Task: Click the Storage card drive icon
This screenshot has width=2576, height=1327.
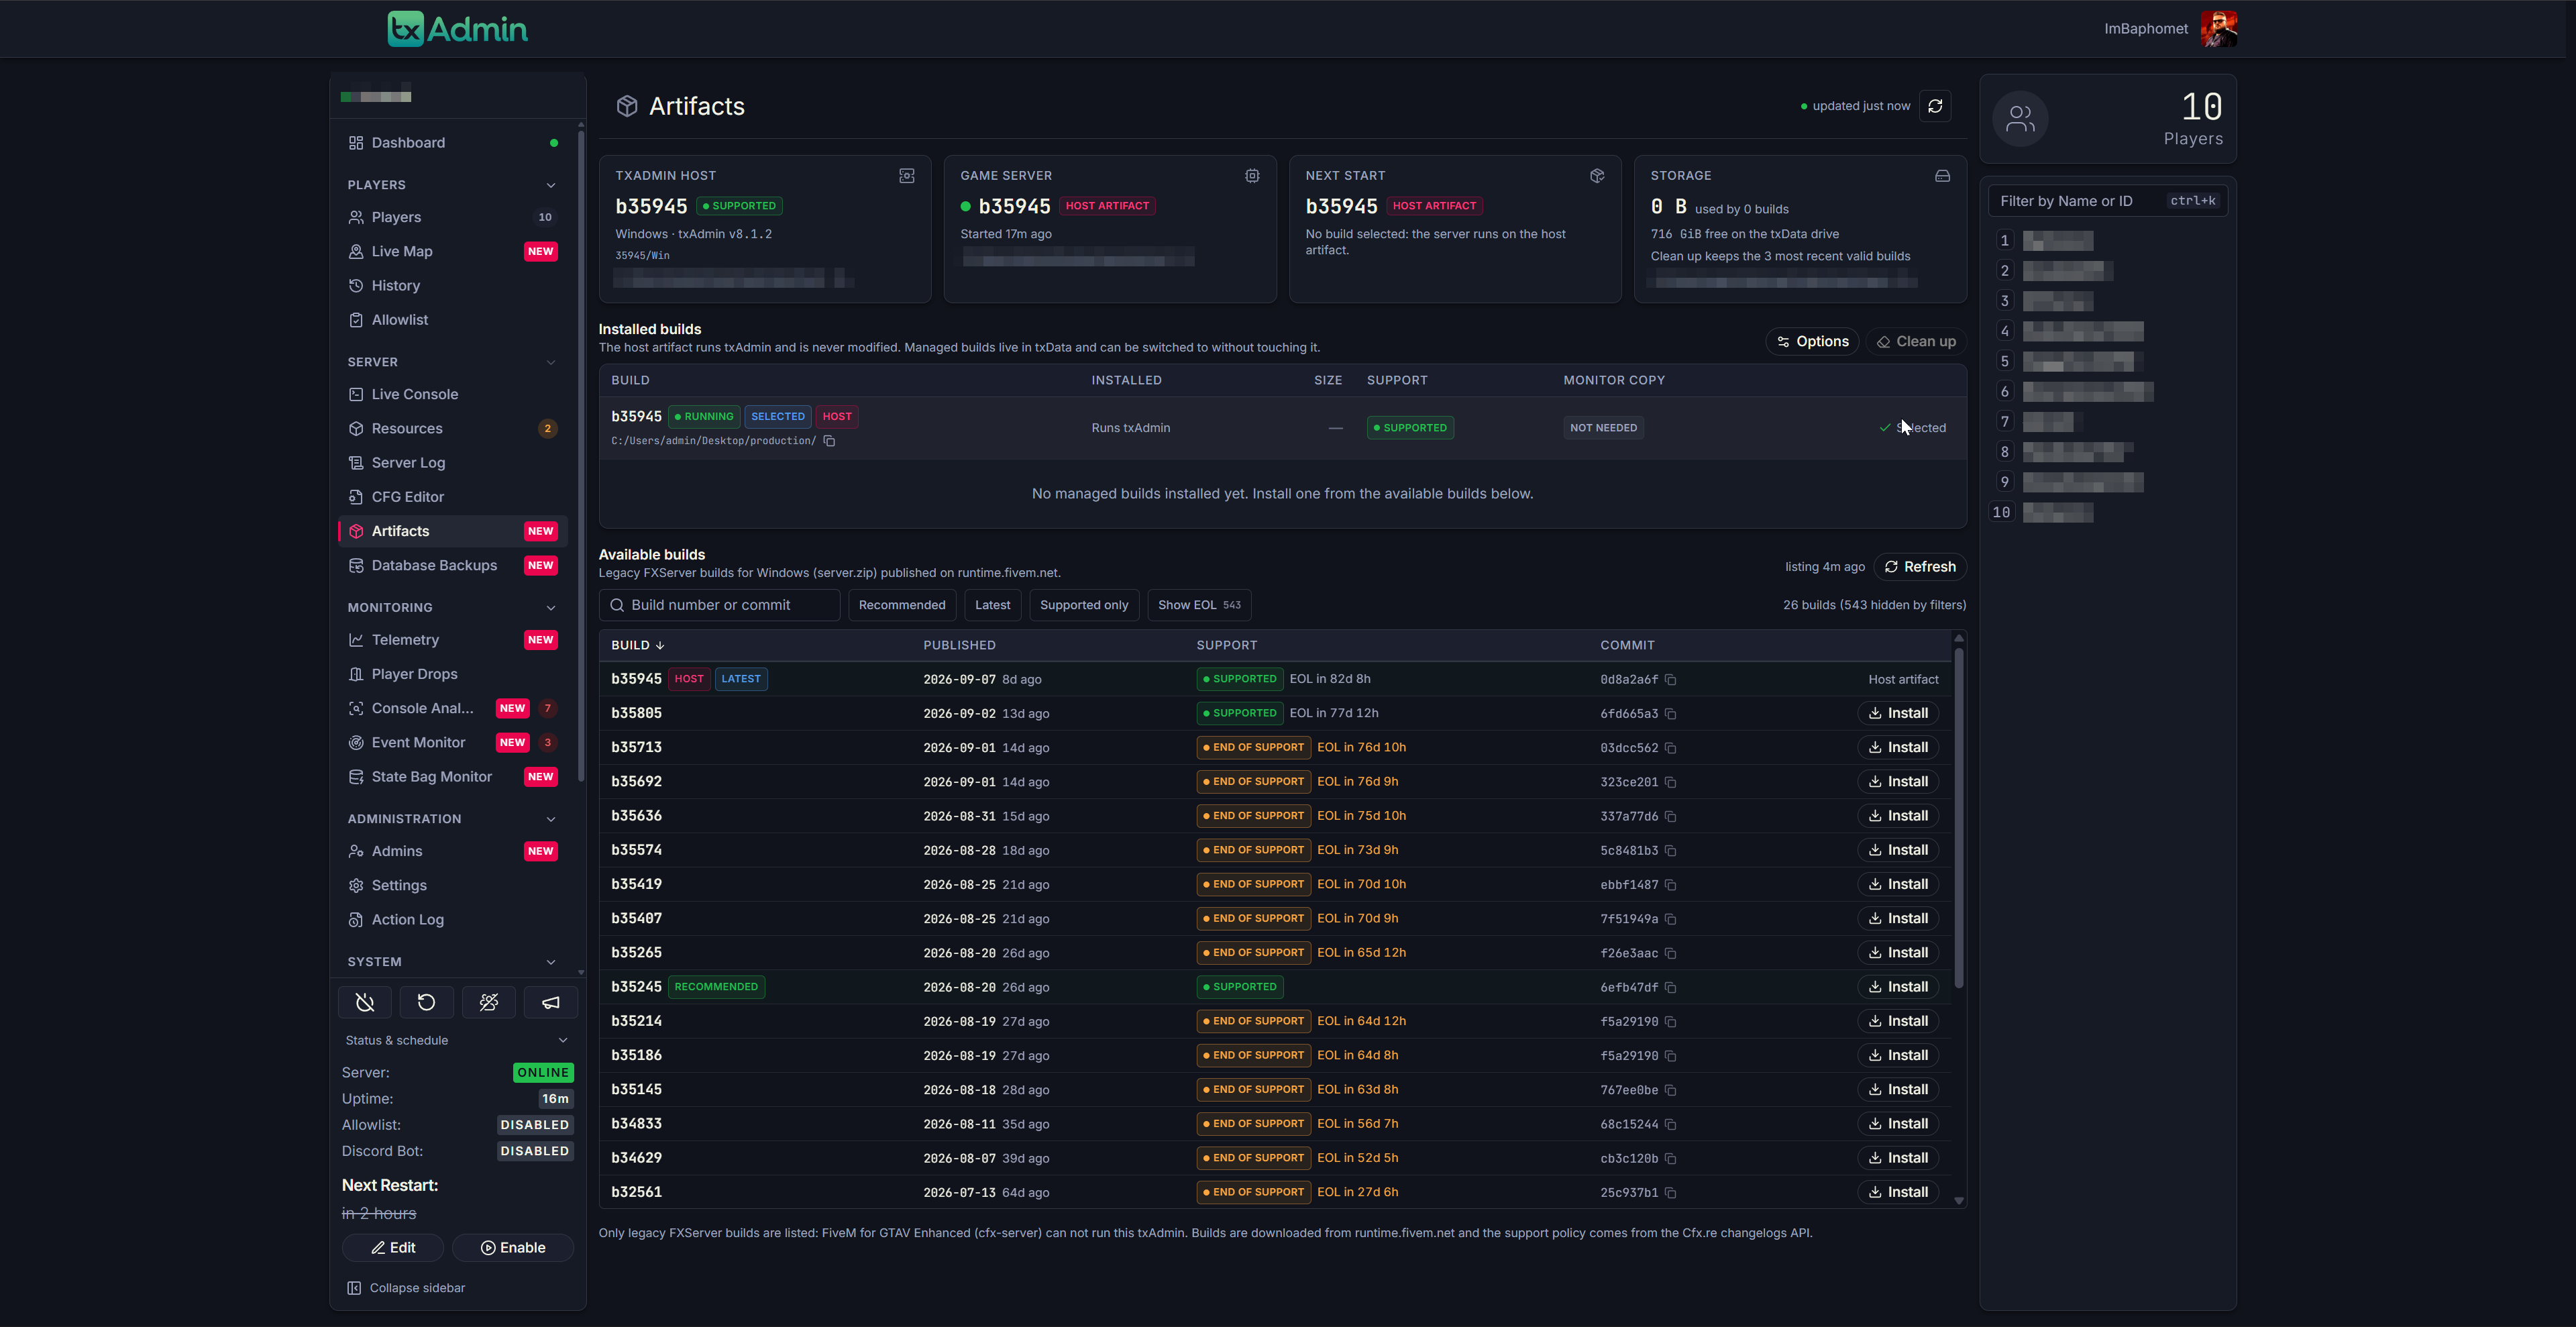Action: [x=1942, y=176]
